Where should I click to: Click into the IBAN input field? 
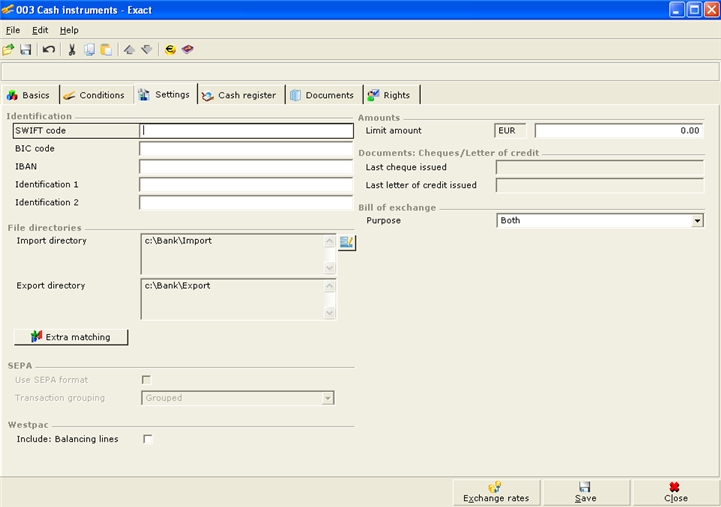tap(246, 166)
